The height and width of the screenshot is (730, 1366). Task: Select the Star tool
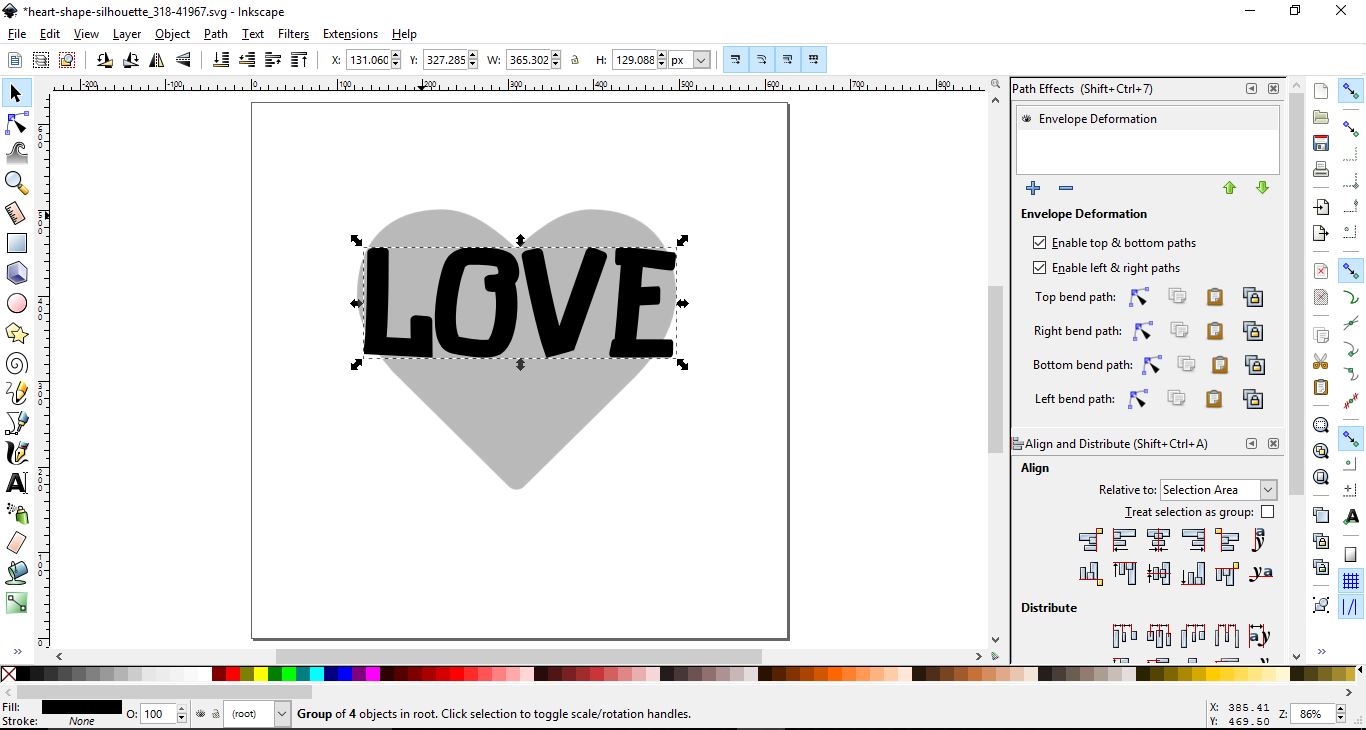[16, 333]
